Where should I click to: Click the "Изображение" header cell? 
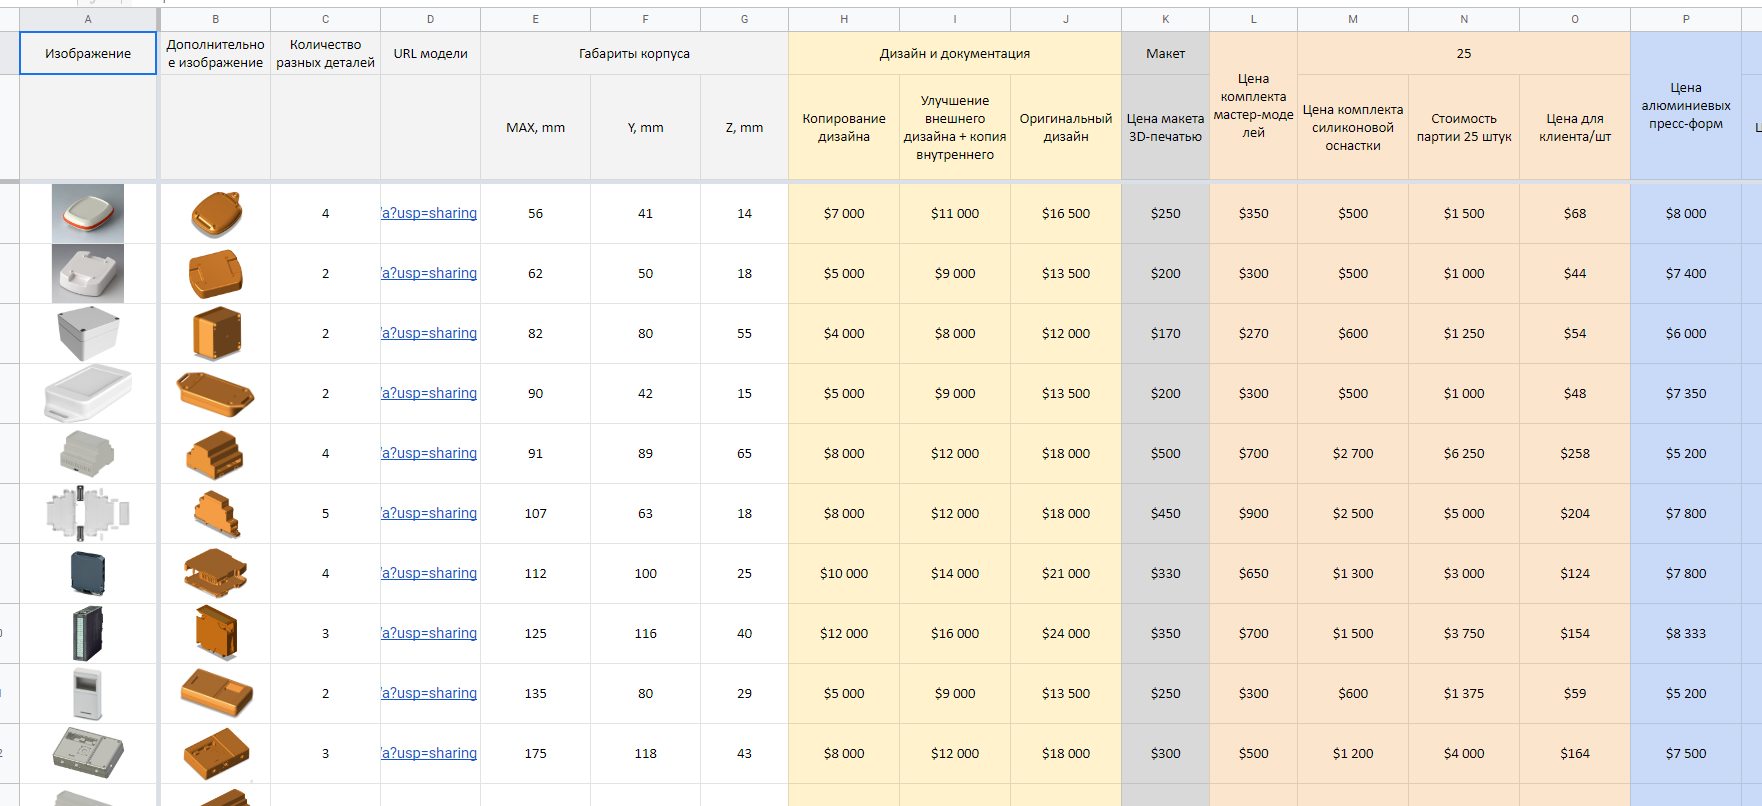pos(88,53)
